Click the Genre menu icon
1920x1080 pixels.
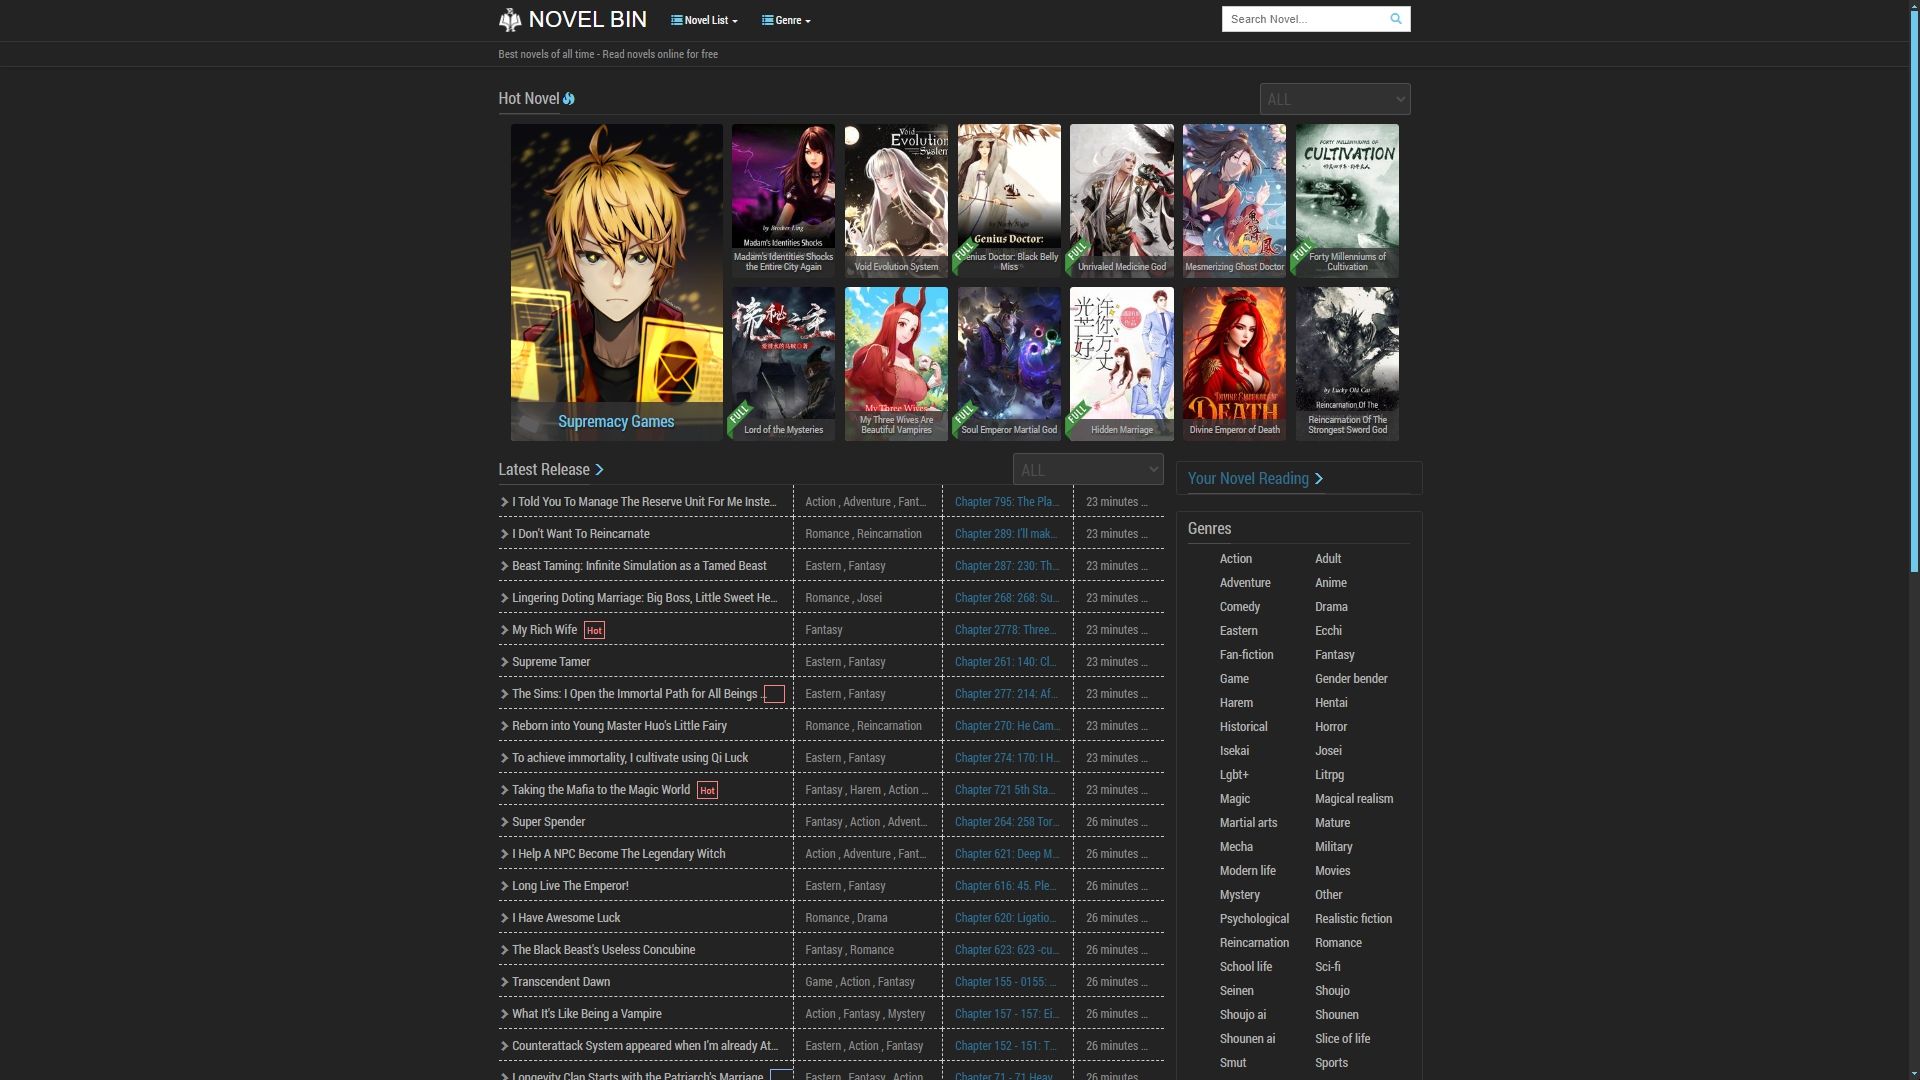point(767,20)
